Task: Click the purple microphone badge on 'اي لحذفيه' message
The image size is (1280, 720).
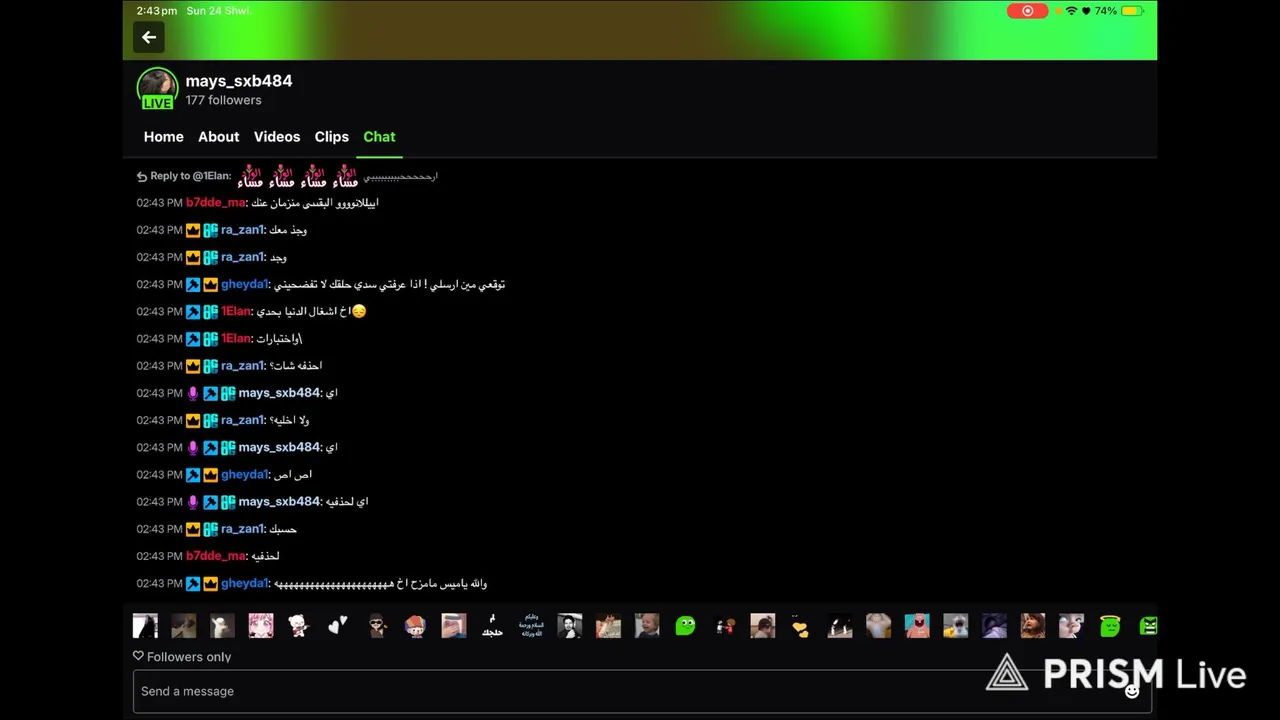Action: pyautogui.click(x=193, y=502)
